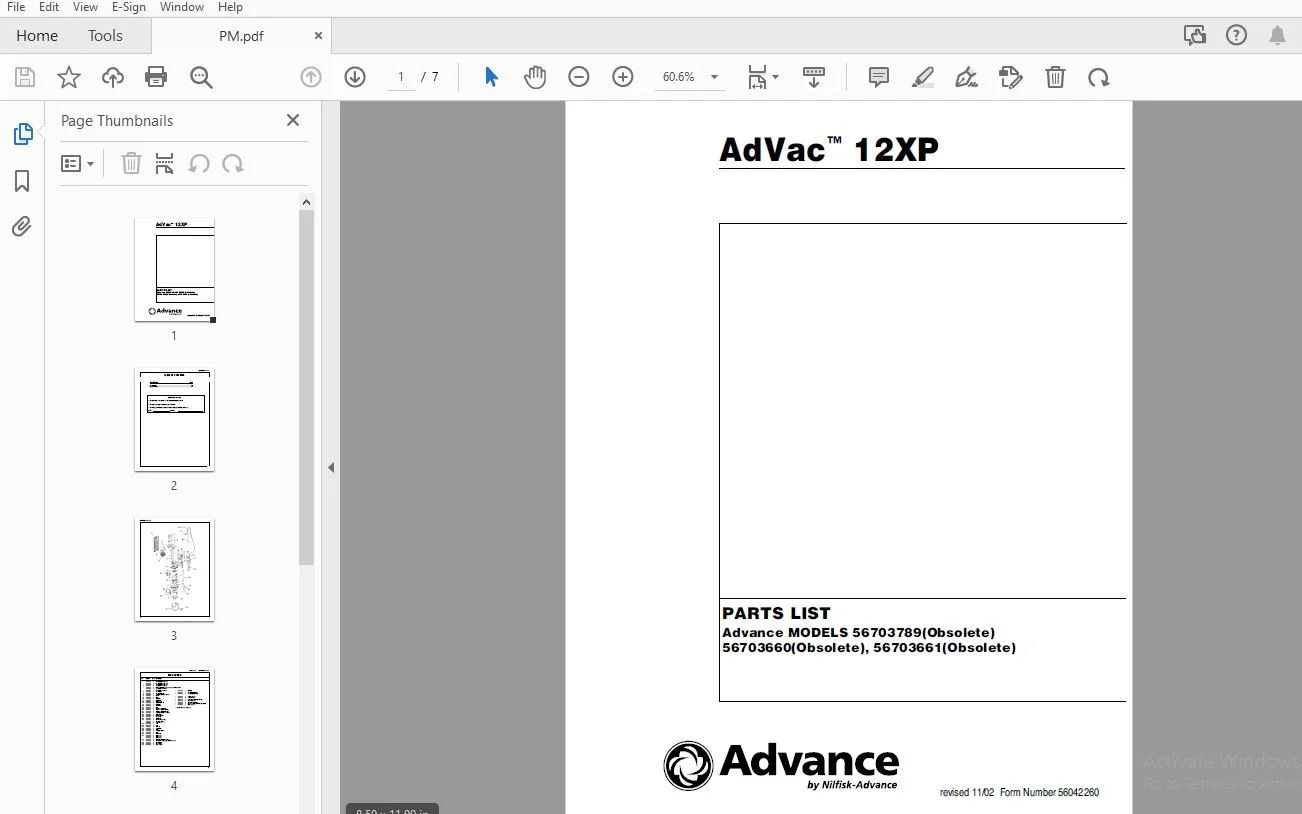Open the E-Sign menu
This screenshot has height=814, width=1302.
click(x=129, y=7)
